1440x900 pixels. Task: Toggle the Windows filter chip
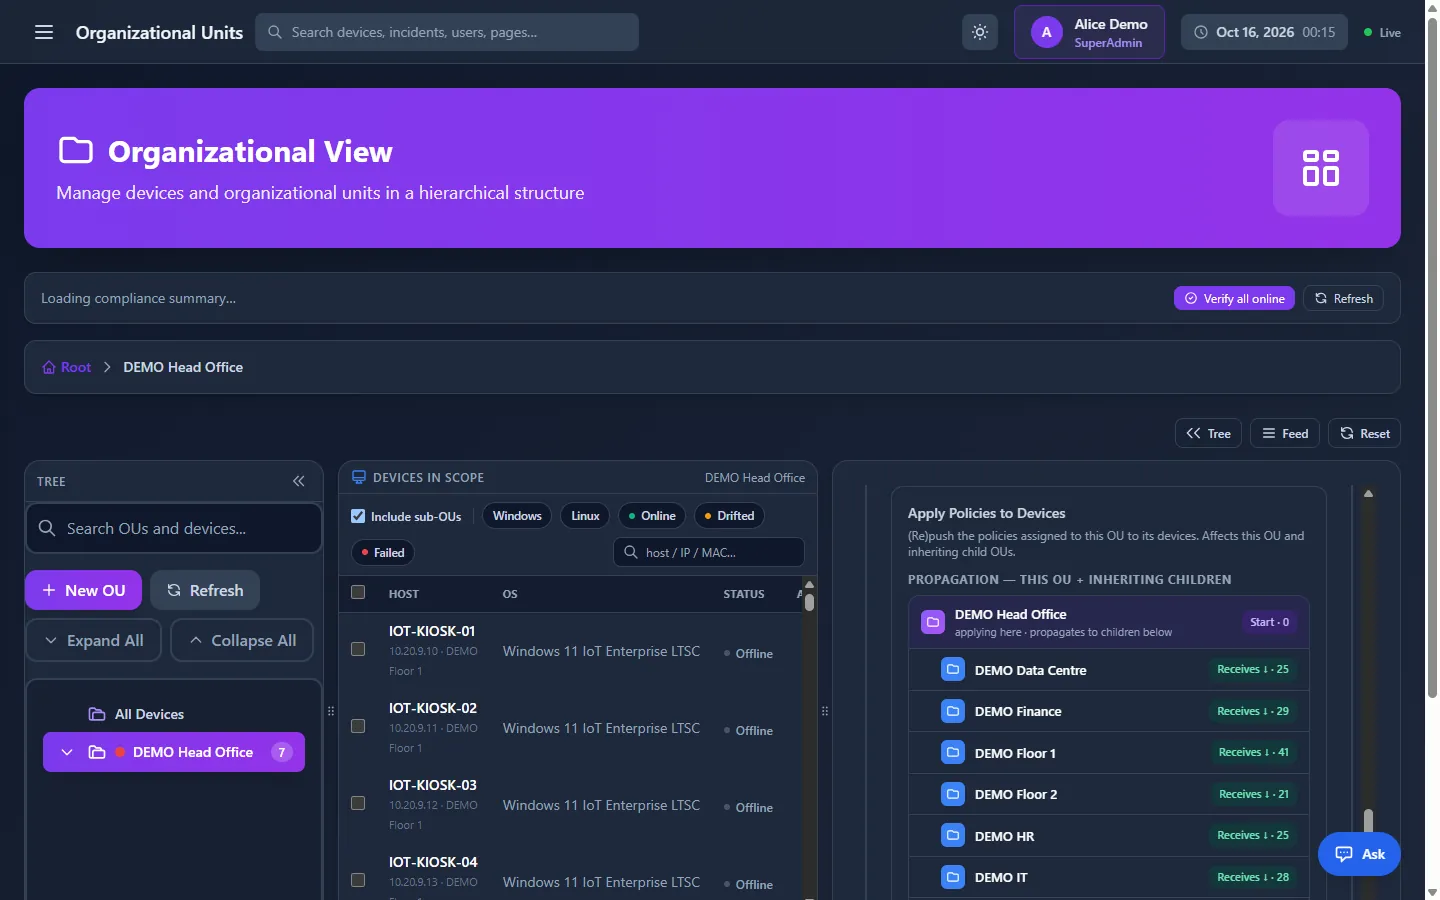(x=517, y=516)
